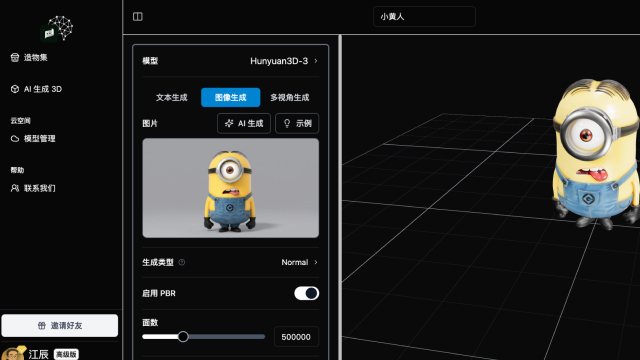Click the 示例 examples button
This screenshot has width=640, height=360.
[x=297, y=123]
